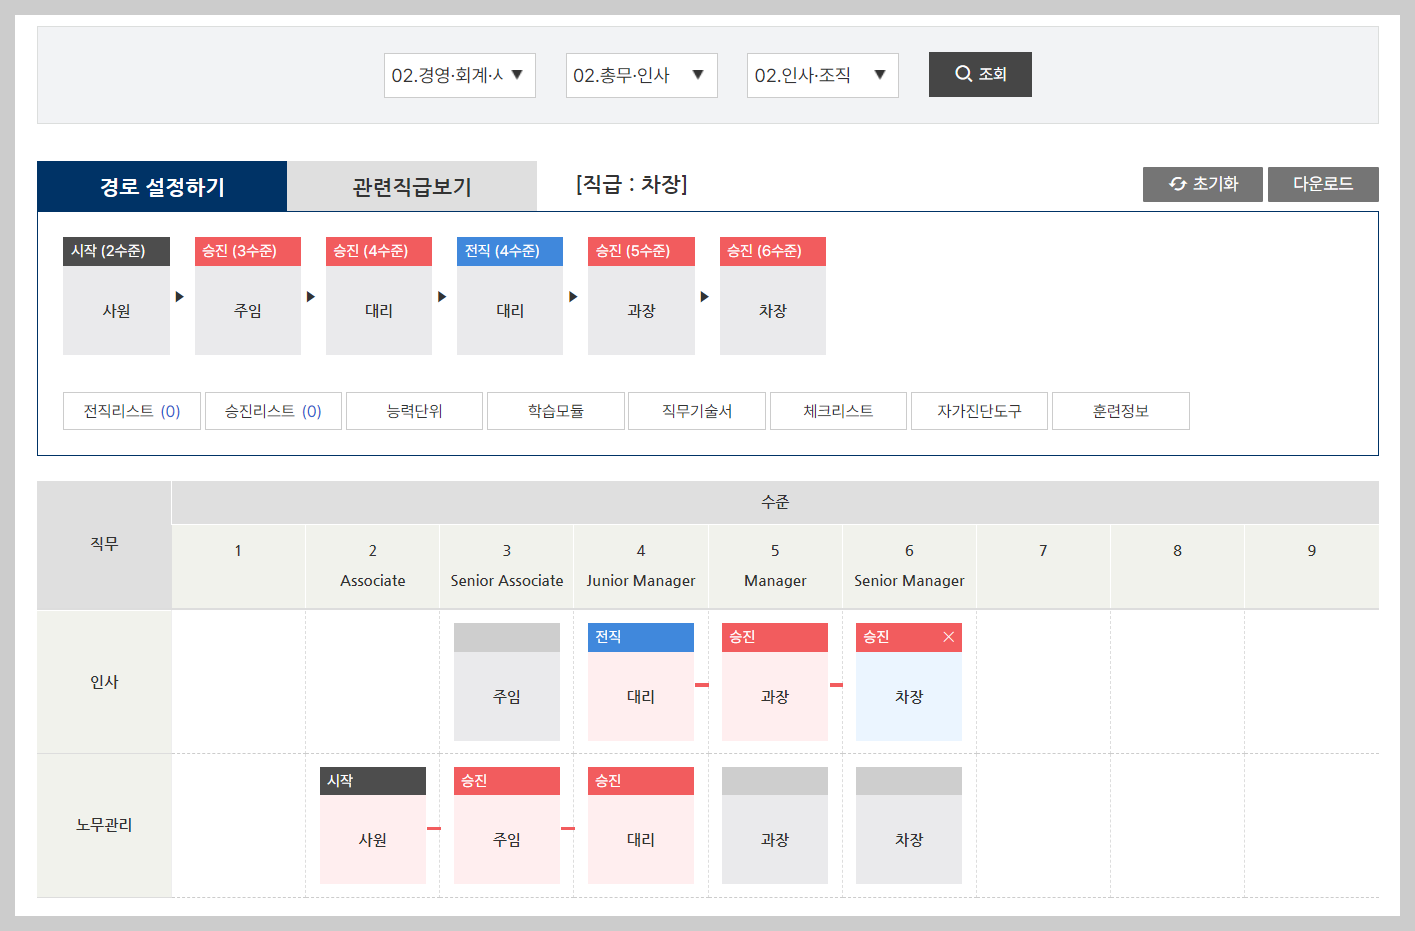Viewport: 1415px width, 931px height.
Task: Switch to the 경로 설정하기 tab
Action: point(162,186)
